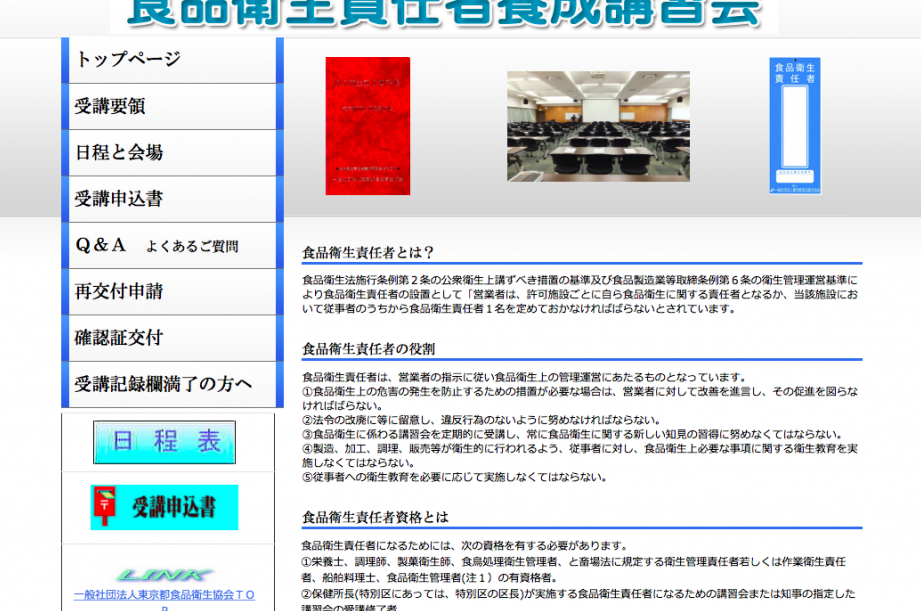Click the 食品衛生責任者の役割 section heading
Viewport: 921px width, 611px height.
[368, 349]
